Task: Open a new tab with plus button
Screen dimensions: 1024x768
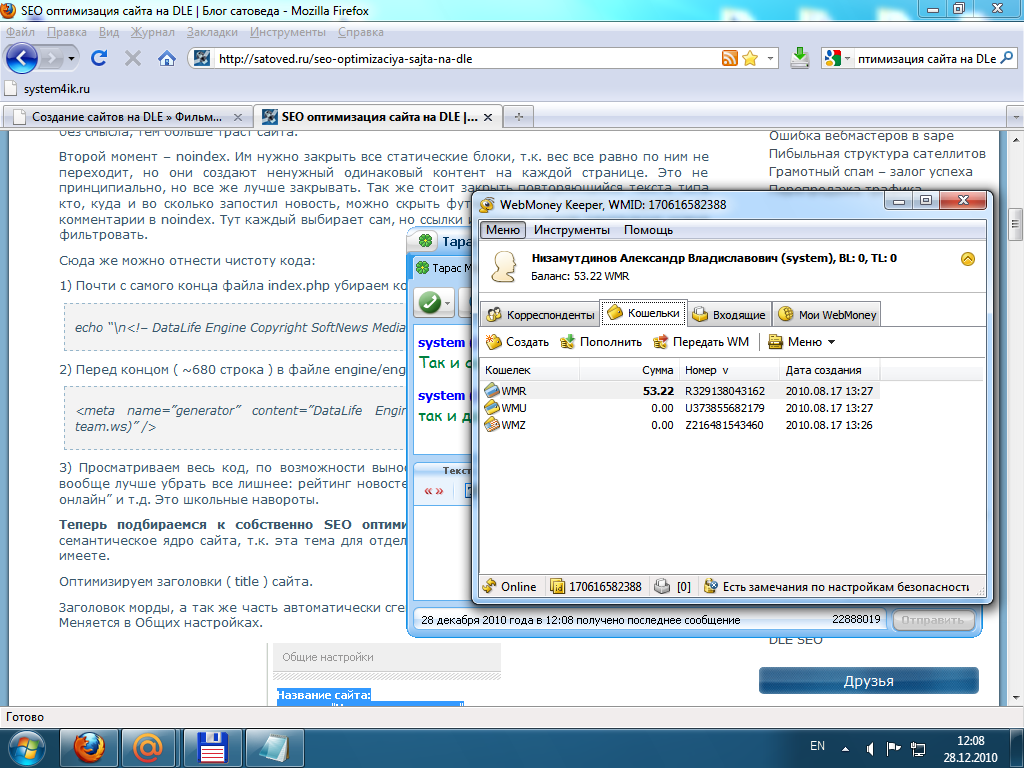Action: 519,117
